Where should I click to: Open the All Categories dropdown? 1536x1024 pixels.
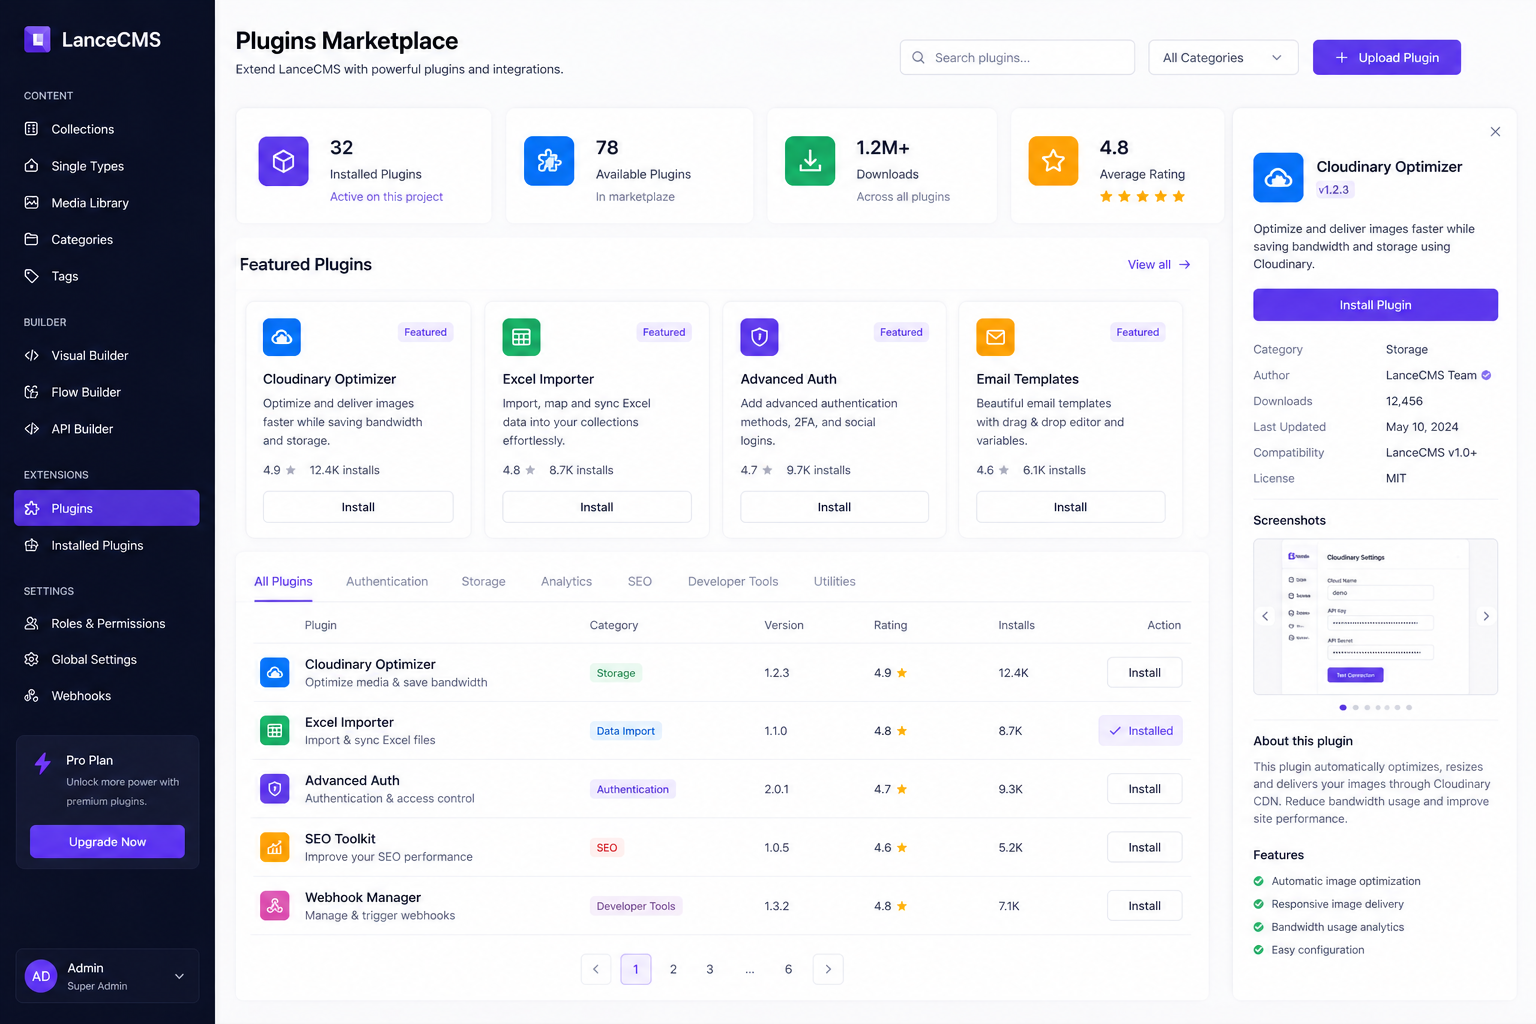[x=1222, y=58]
